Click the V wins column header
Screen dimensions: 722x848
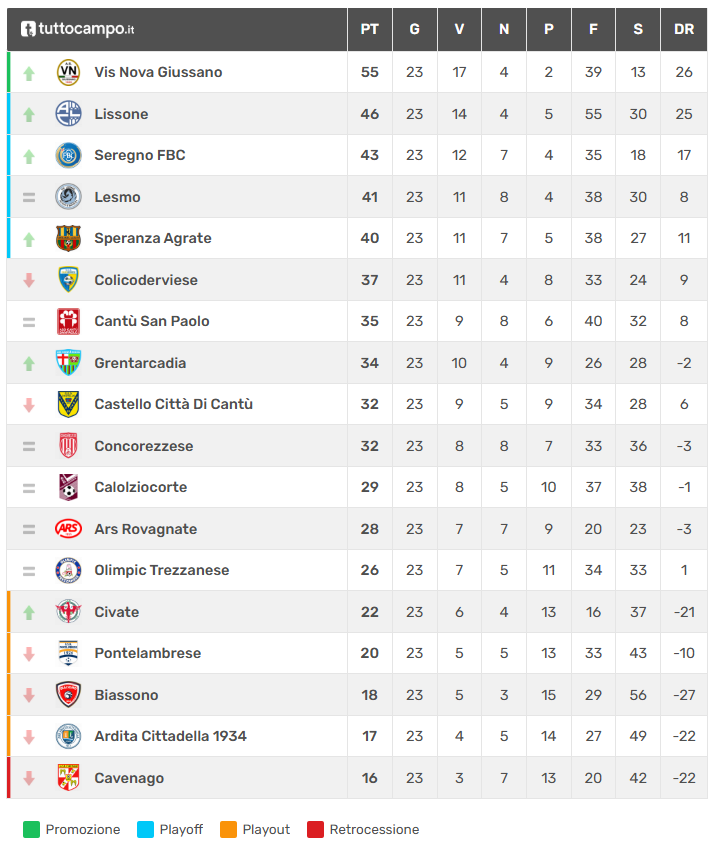pyautogui.click(x=459, y=29)
